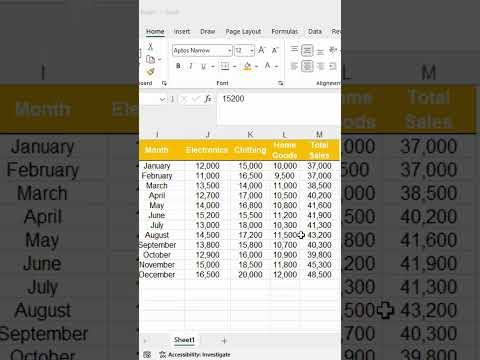Toggle Underline formatting
This screenshot has width=480, height=360.
coord(203,66)
